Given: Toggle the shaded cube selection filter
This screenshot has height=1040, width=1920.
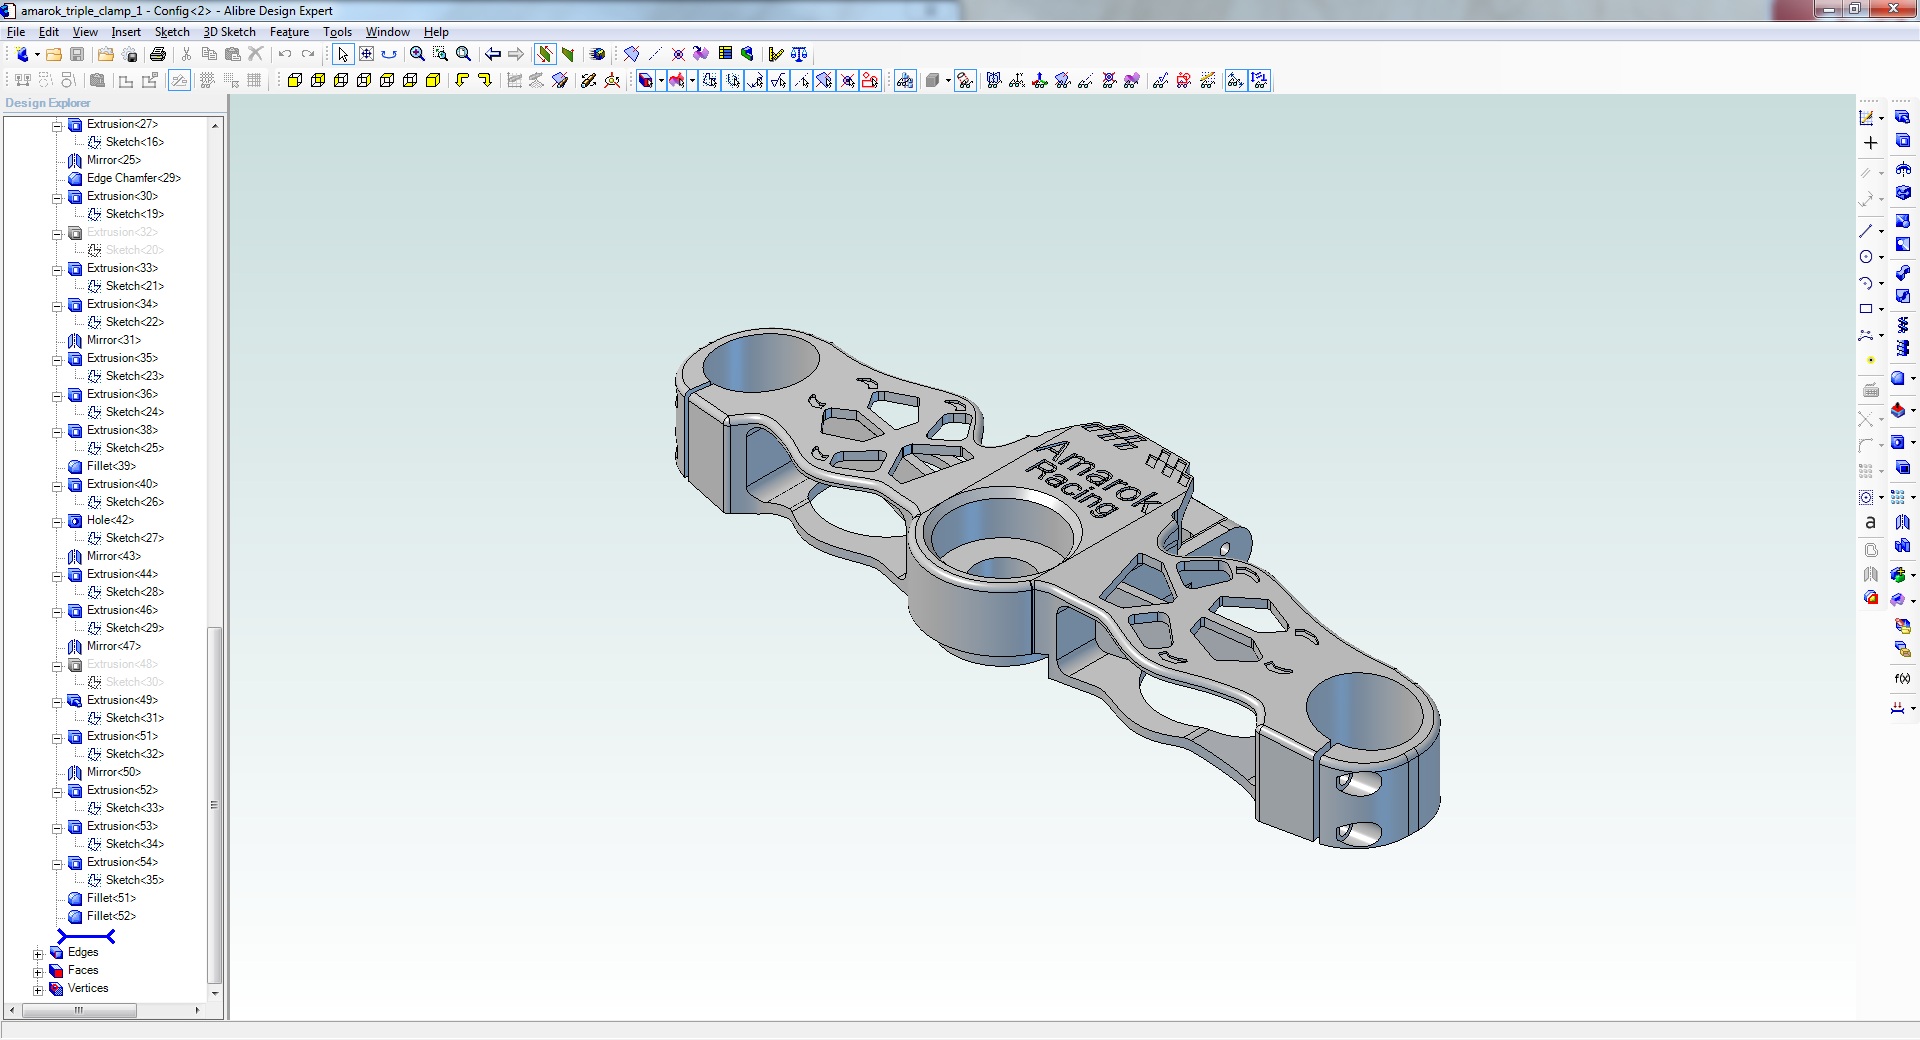Looking at the screenshot, I should click(645, 80).
